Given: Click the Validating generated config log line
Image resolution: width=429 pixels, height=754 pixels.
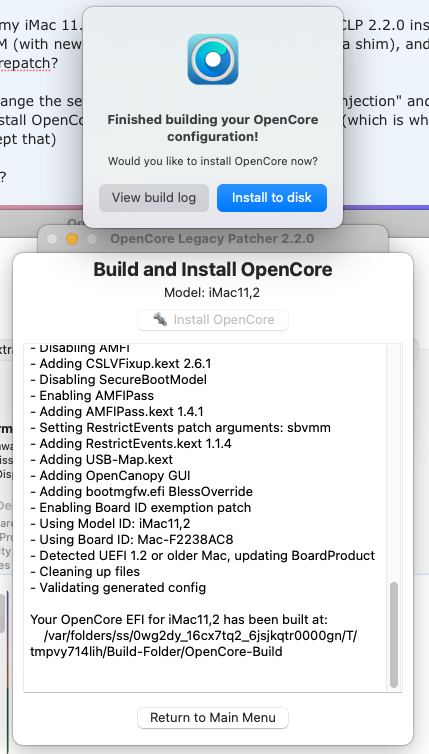Looking at the screenshot, I should coord(118,587).
